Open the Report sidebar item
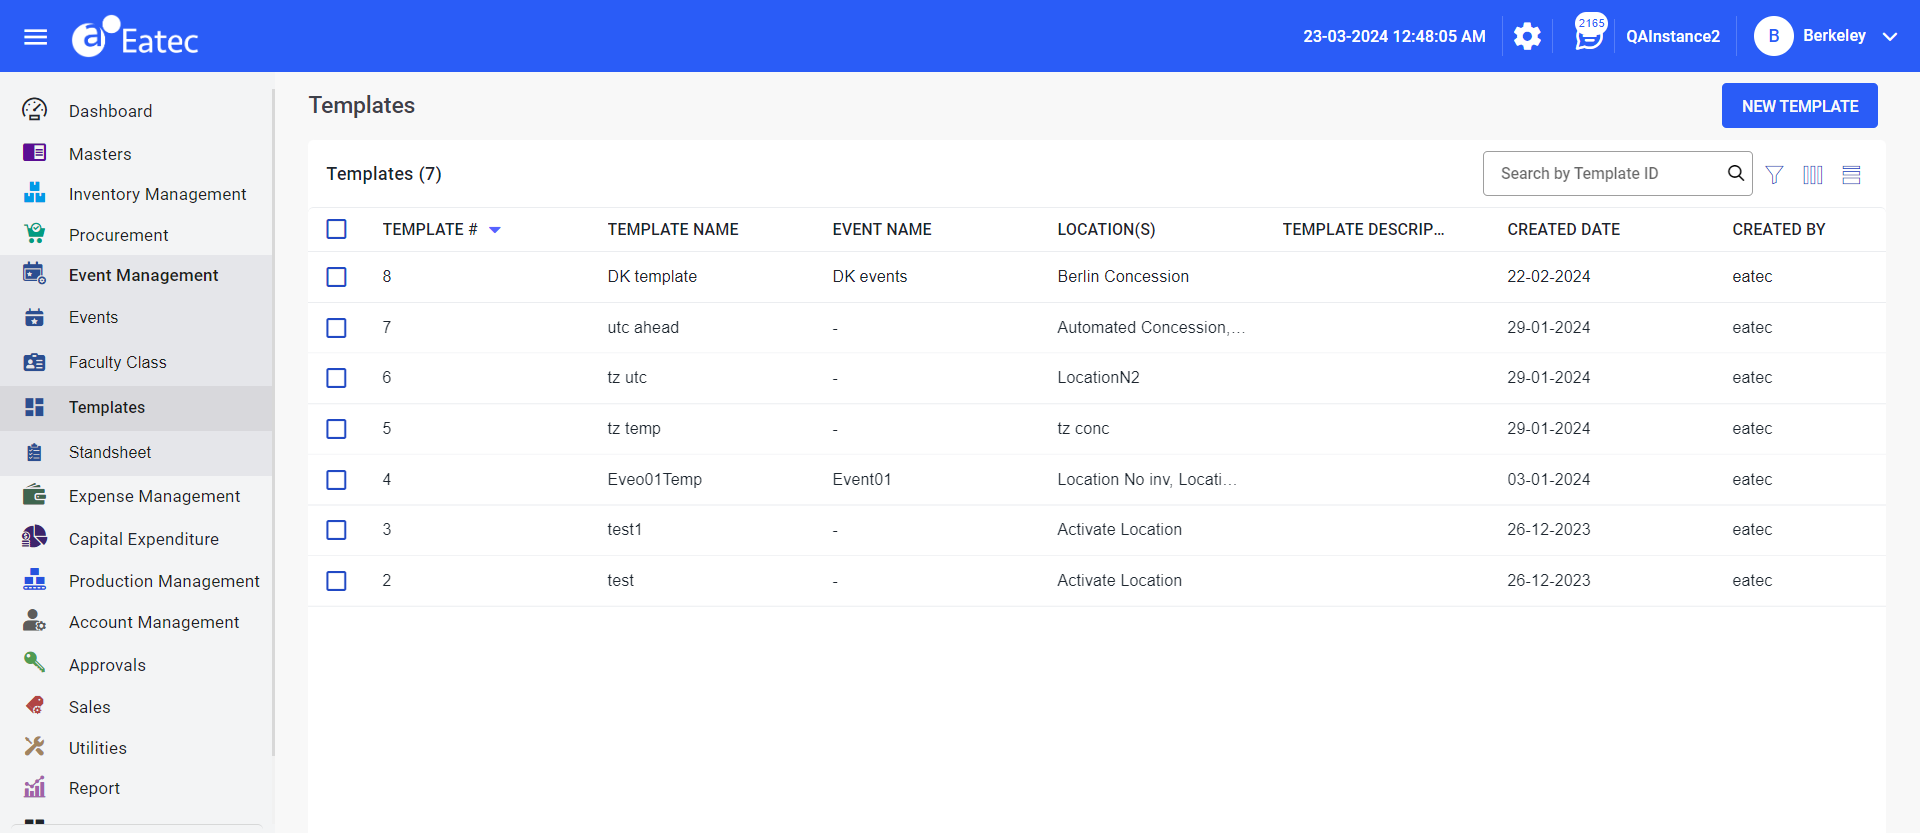The height and width of the screenshot is (833, 1920). tap(136, 788)
